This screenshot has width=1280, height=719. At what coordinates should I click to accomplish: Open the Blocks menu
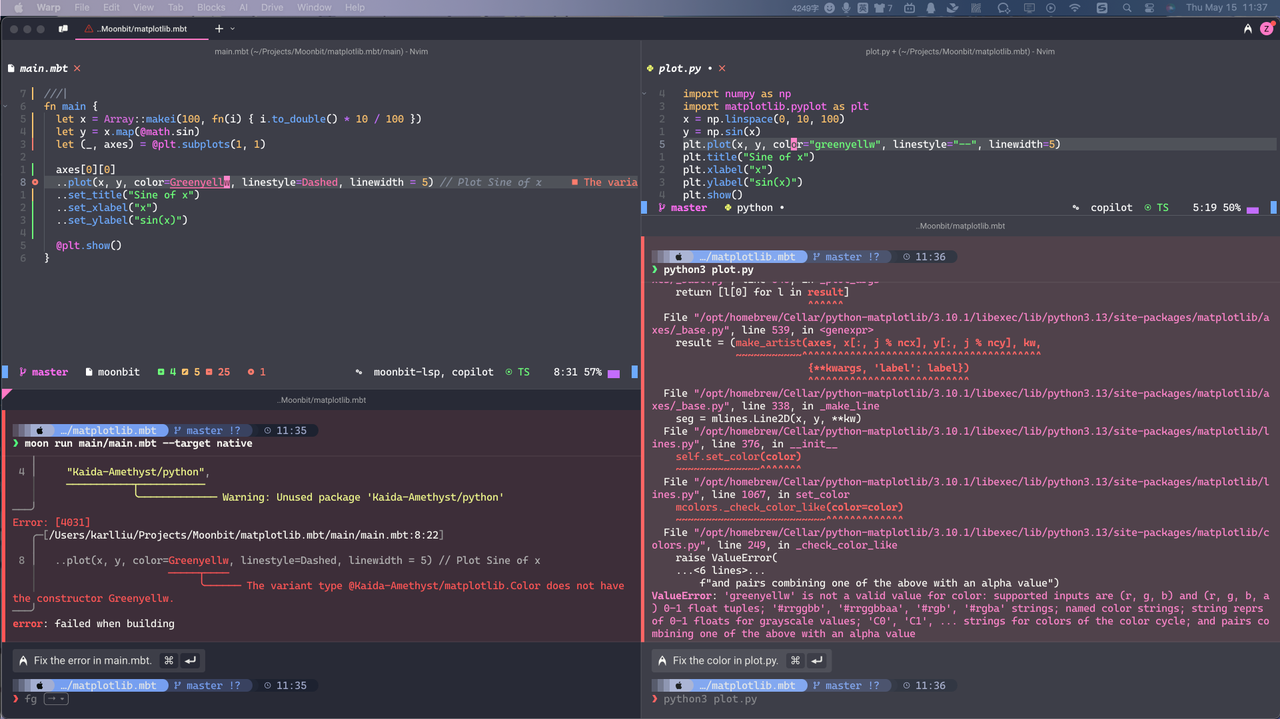(x=211, y=8)
